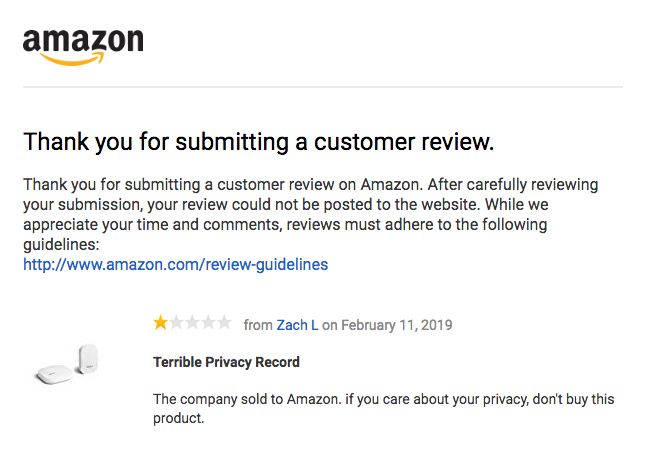Screen dimensions: 647x457
Task: Click the standing white eero beacon image
Action: [87, 358]
